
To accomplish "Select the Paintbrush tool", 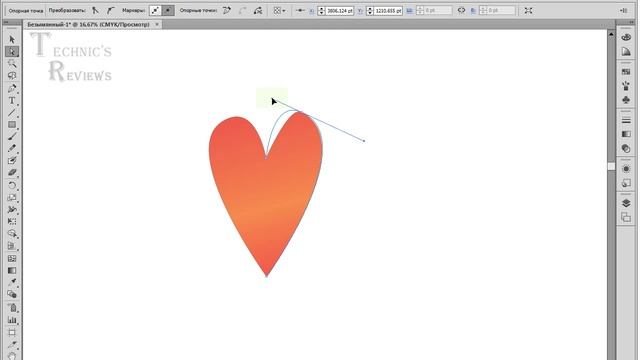I will click(x=12, y=136).
